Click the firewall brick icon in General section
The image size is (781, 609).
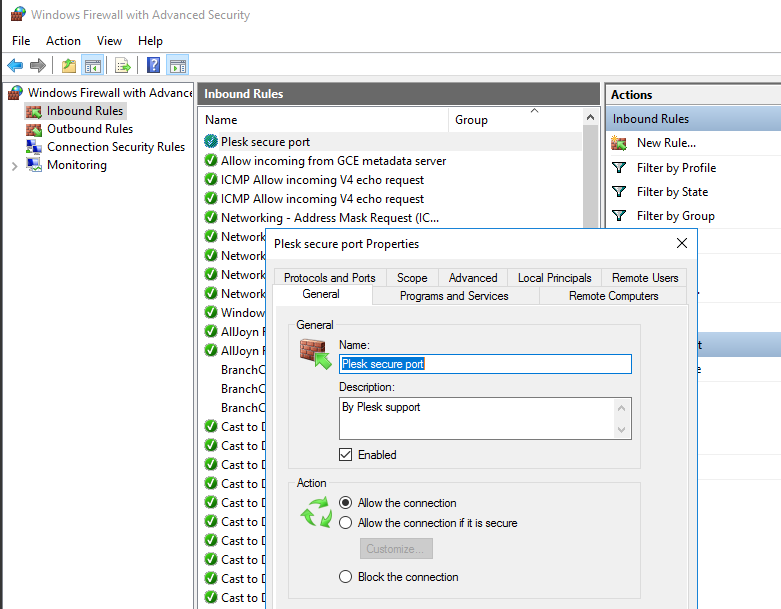315,354
